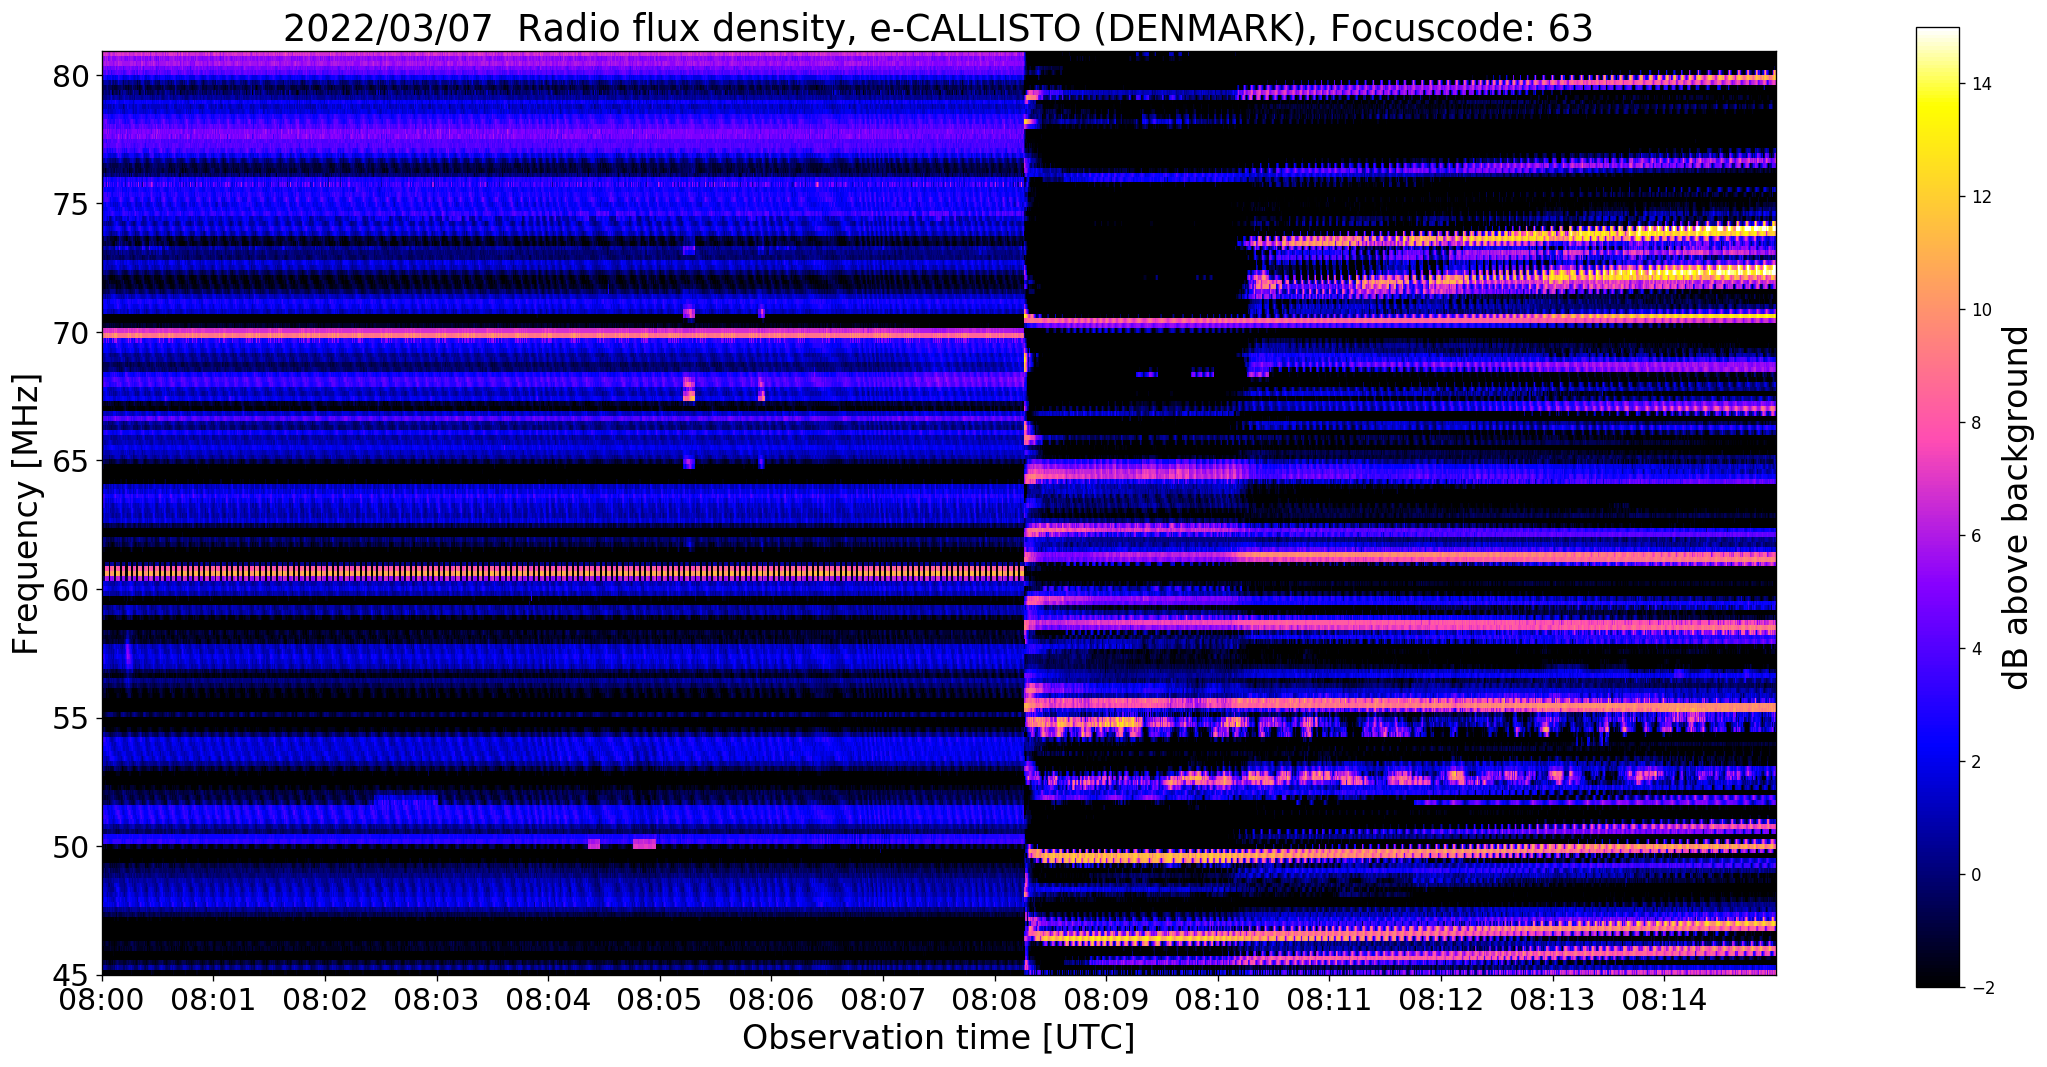Screen dimensions: 2047x1067
Task: Click the colorbar tick label 14
Action: click(1980, 84)
